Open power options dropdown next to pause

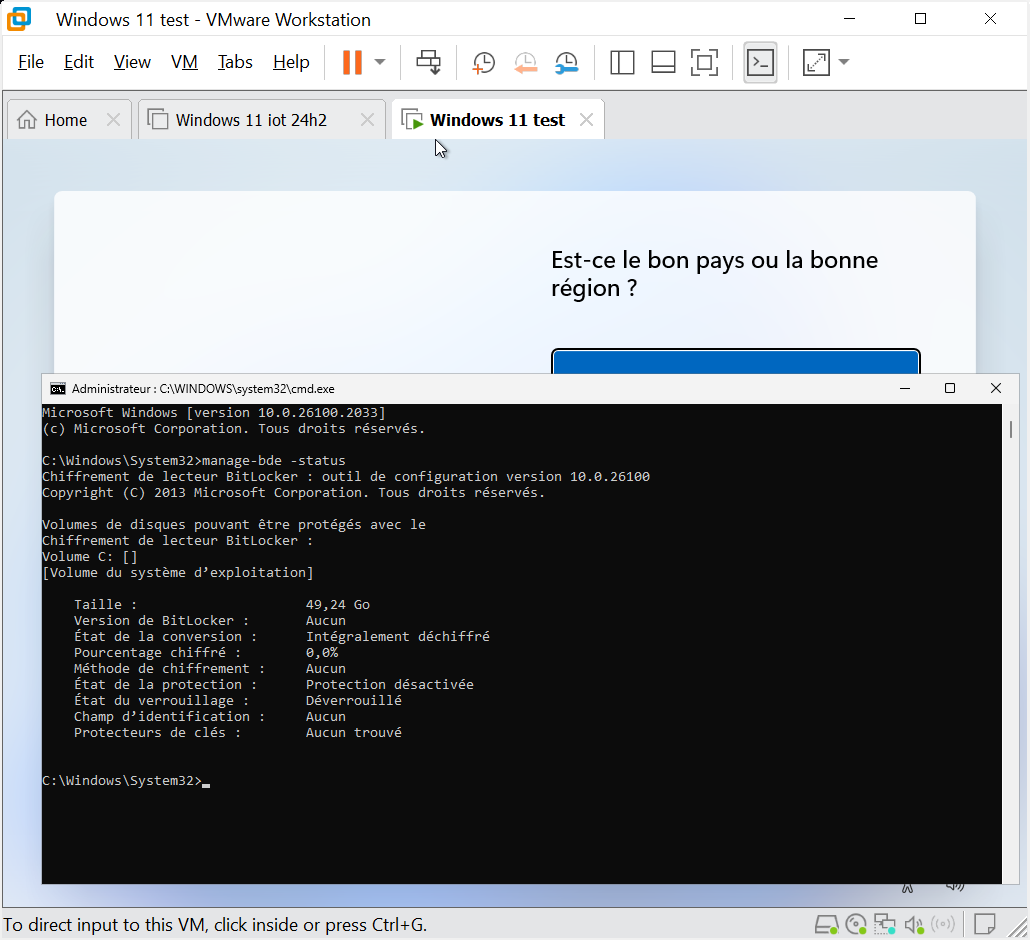380,62
